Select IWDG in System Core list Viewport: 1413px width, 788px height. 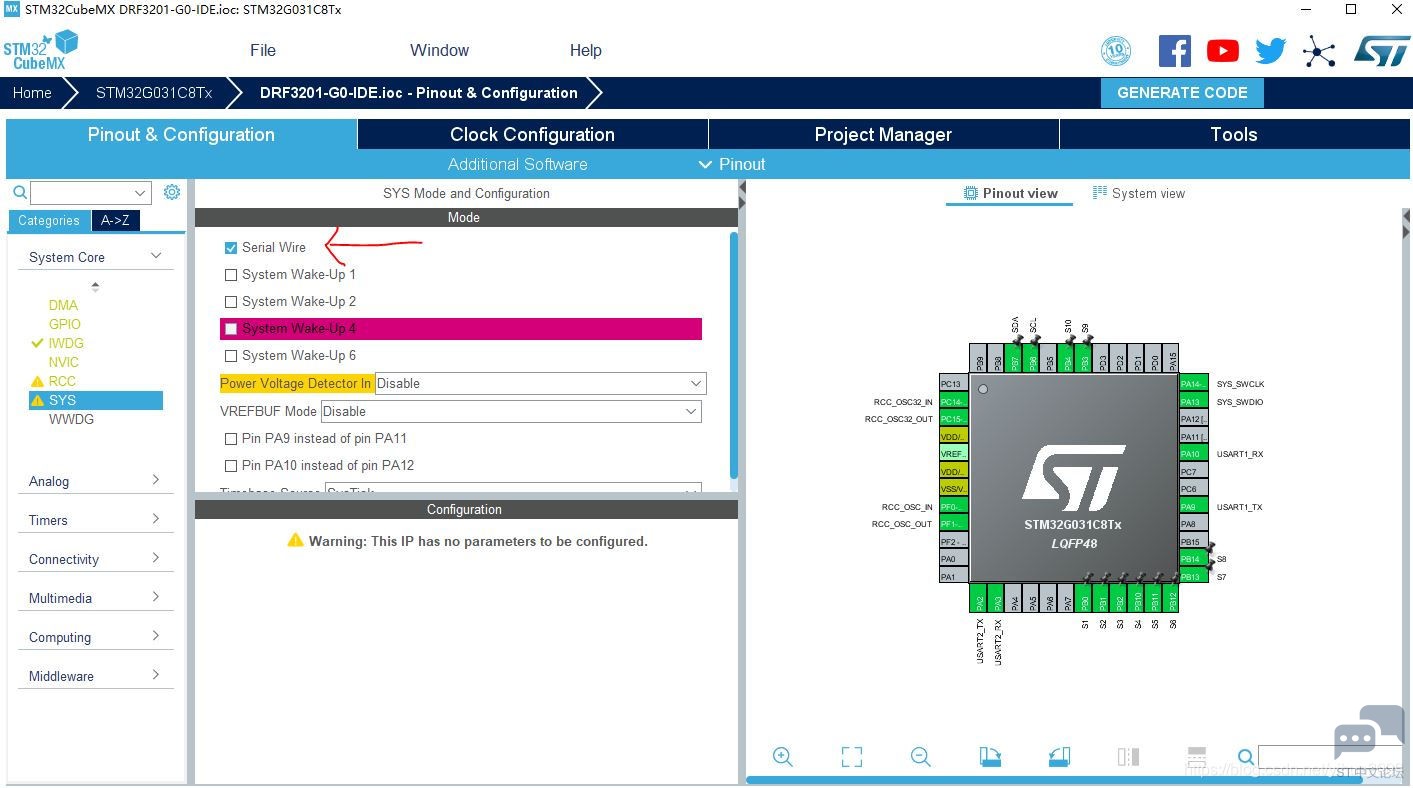tap(66, 343)
